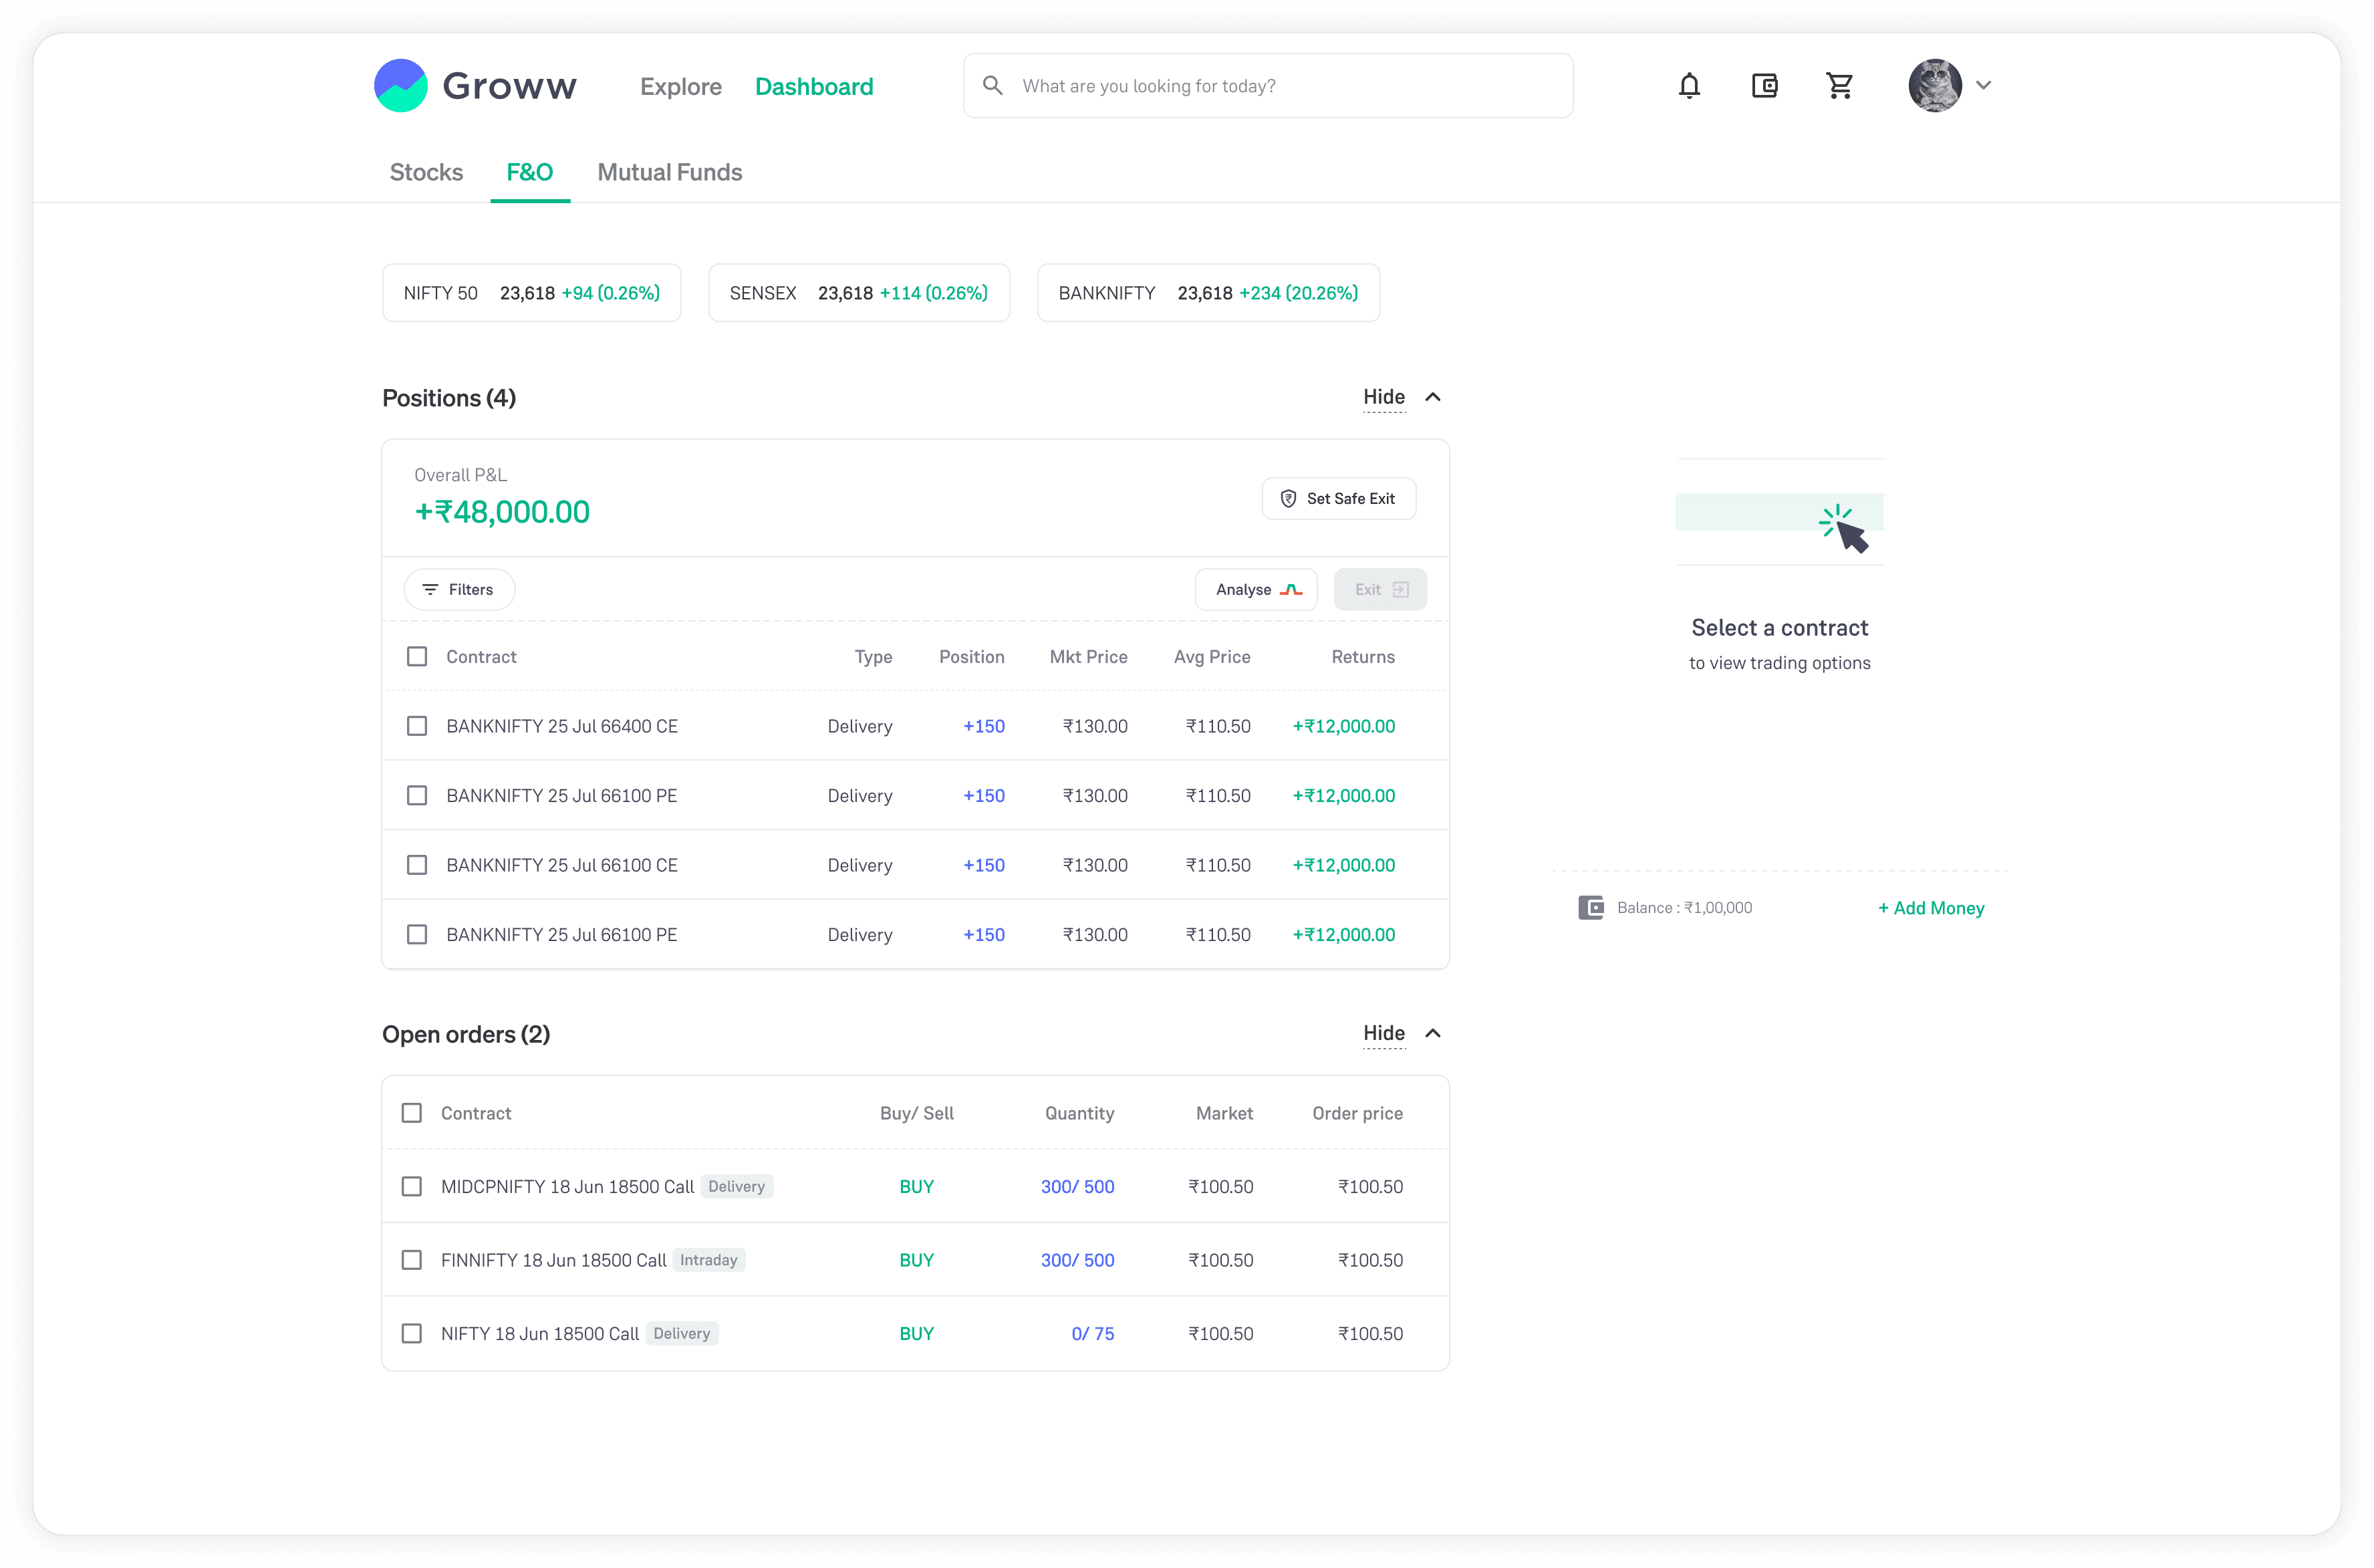Switch to the Mutual Funds tab
2374x1568 pixels.
pyautogui.click(x=669, y=173)
